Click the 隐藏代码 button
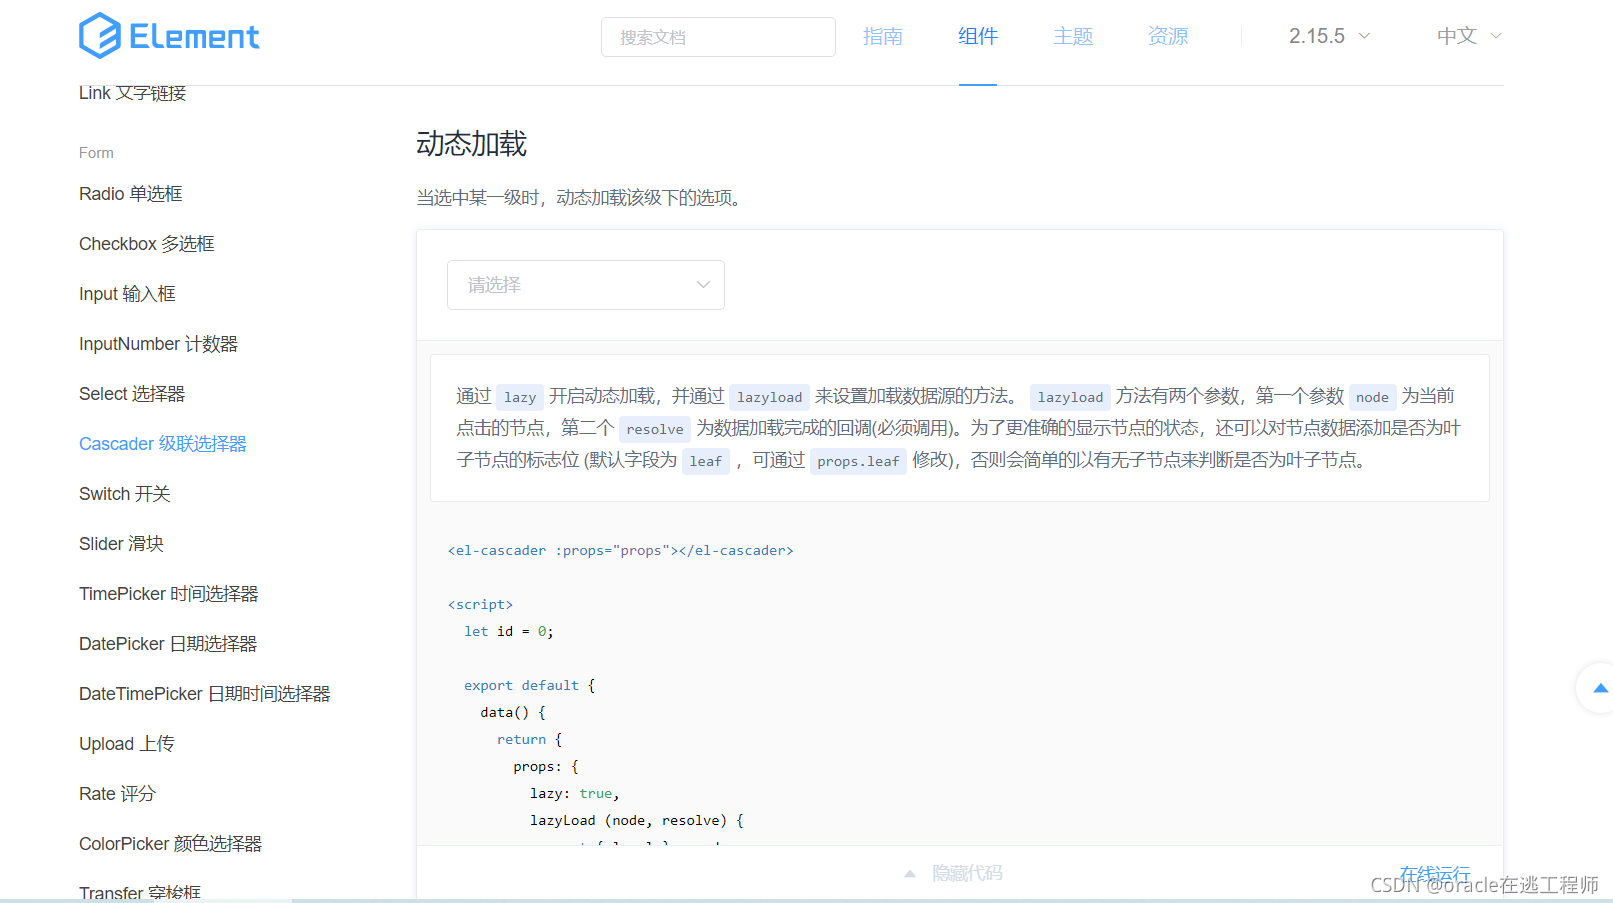This screenshot has width=1613, height=903. click(965, 872)
